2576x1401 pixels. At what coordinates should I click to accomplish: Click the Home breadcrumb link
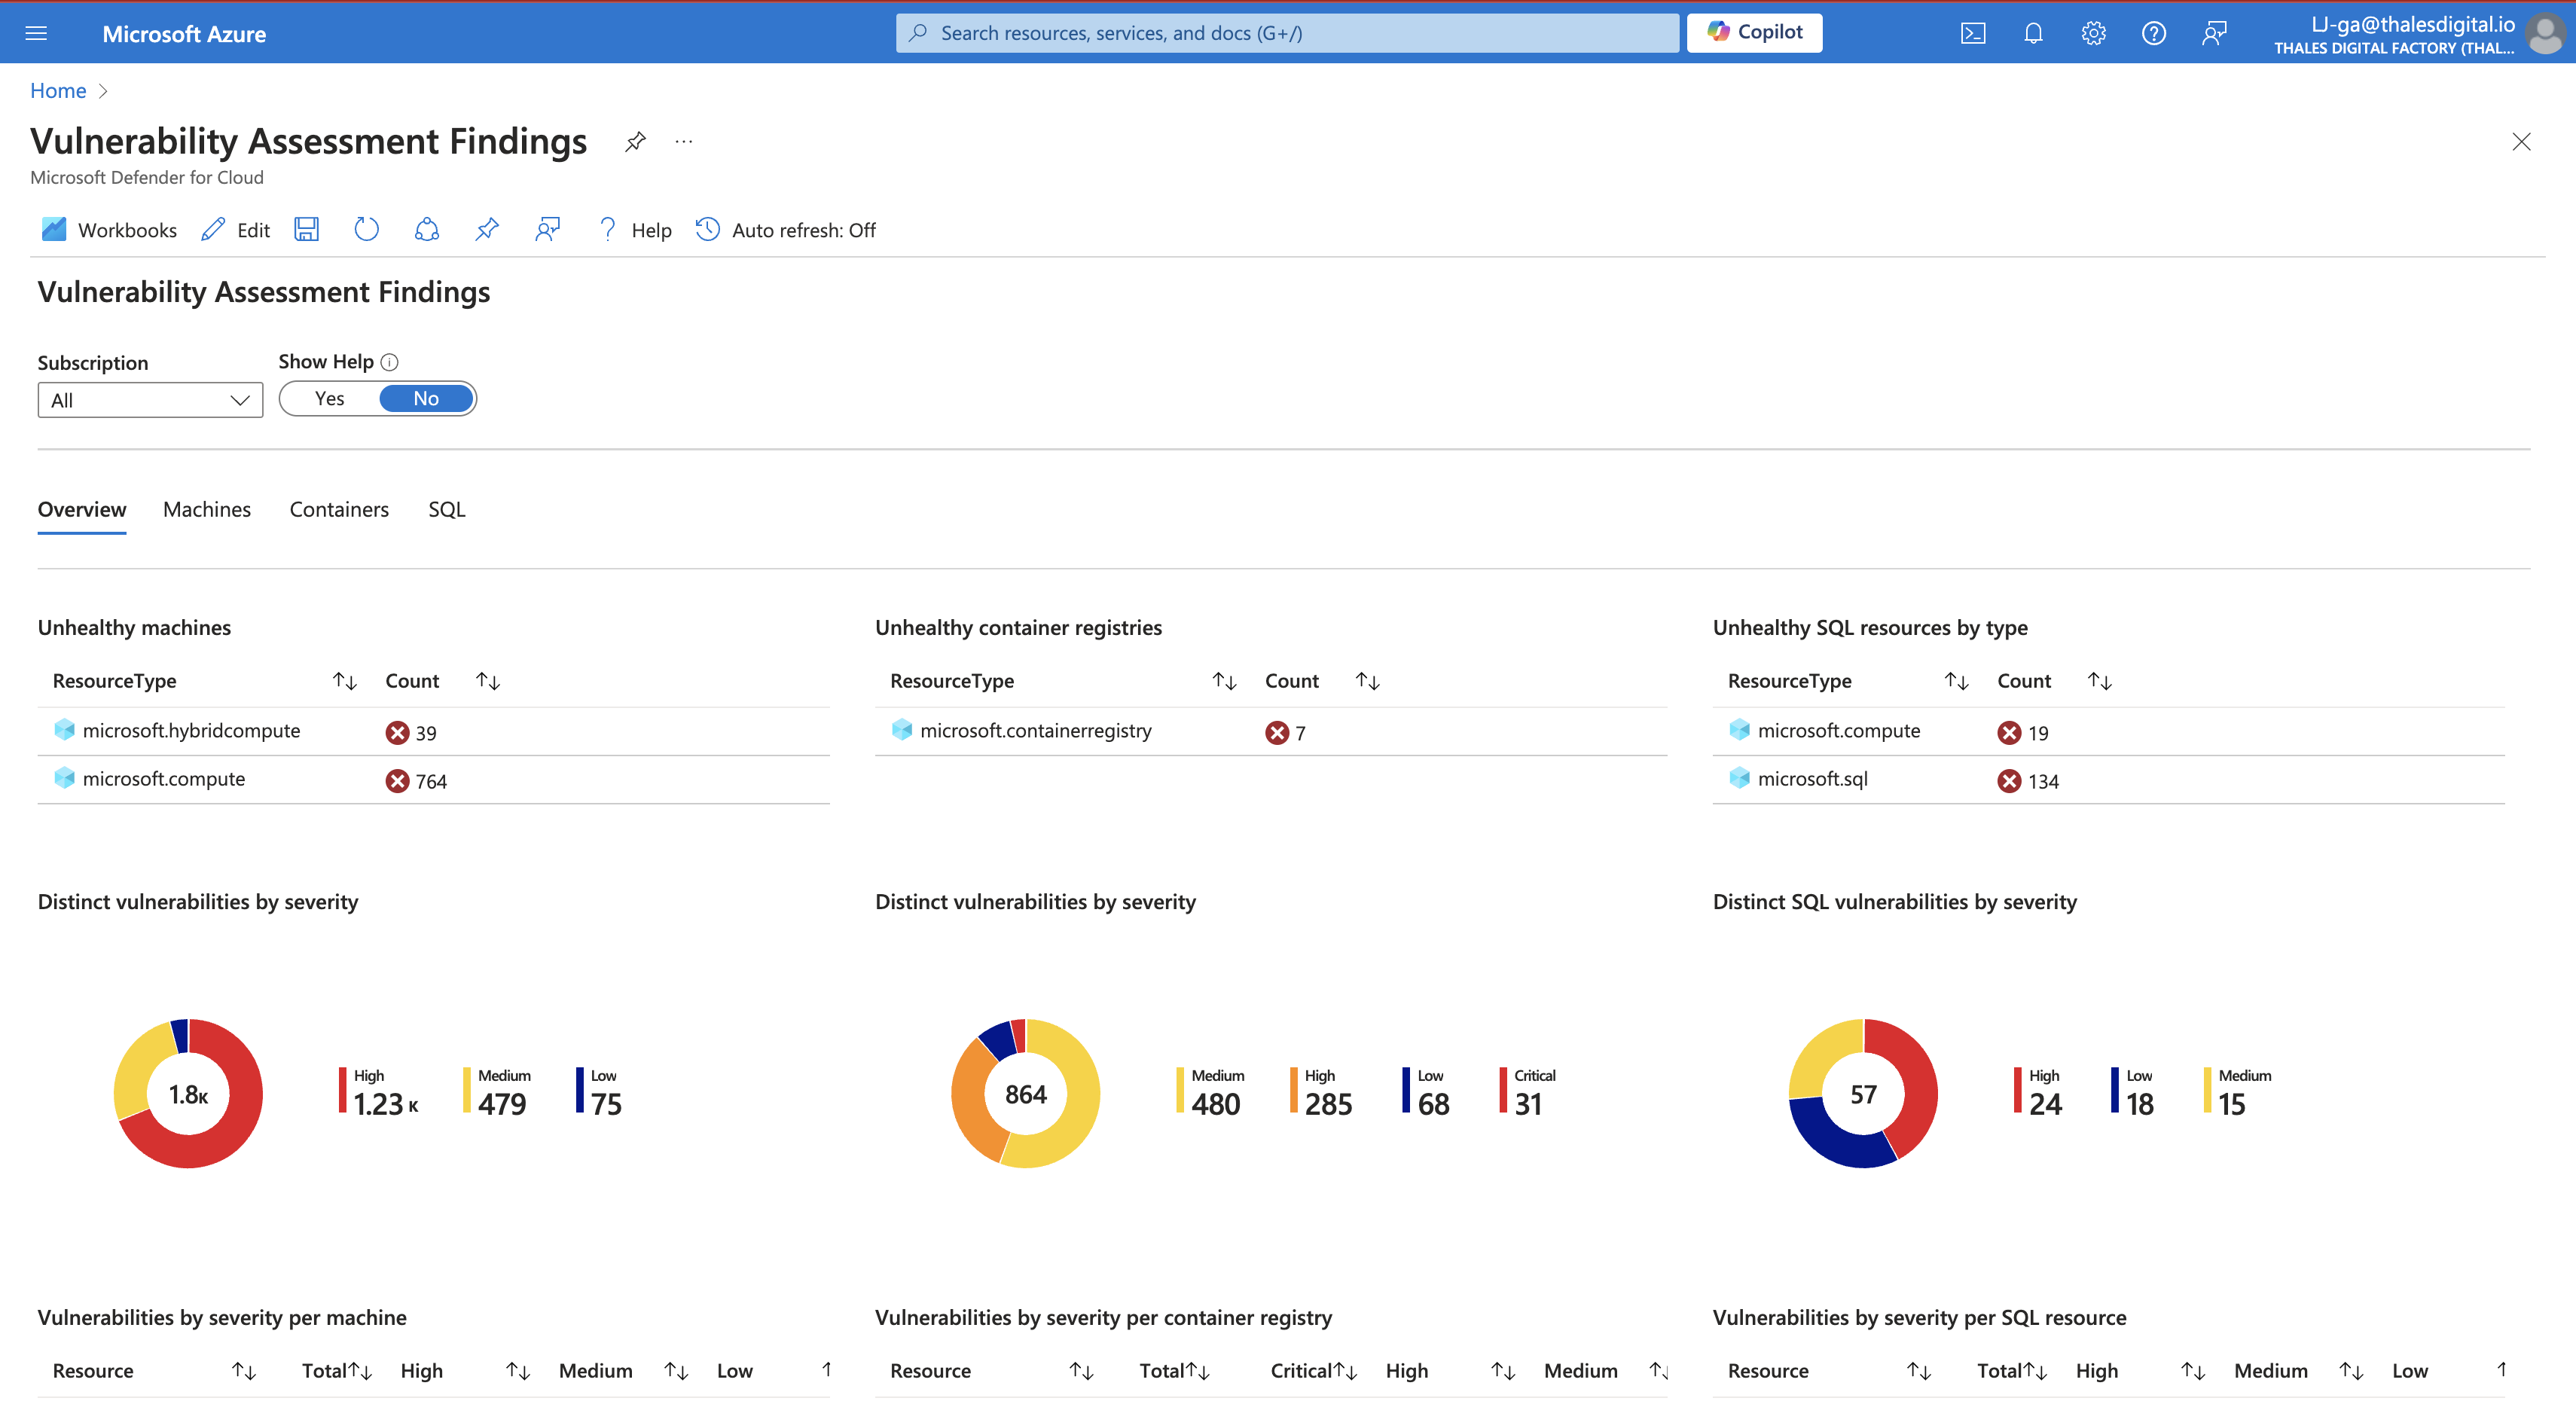(x=58, y=91)
